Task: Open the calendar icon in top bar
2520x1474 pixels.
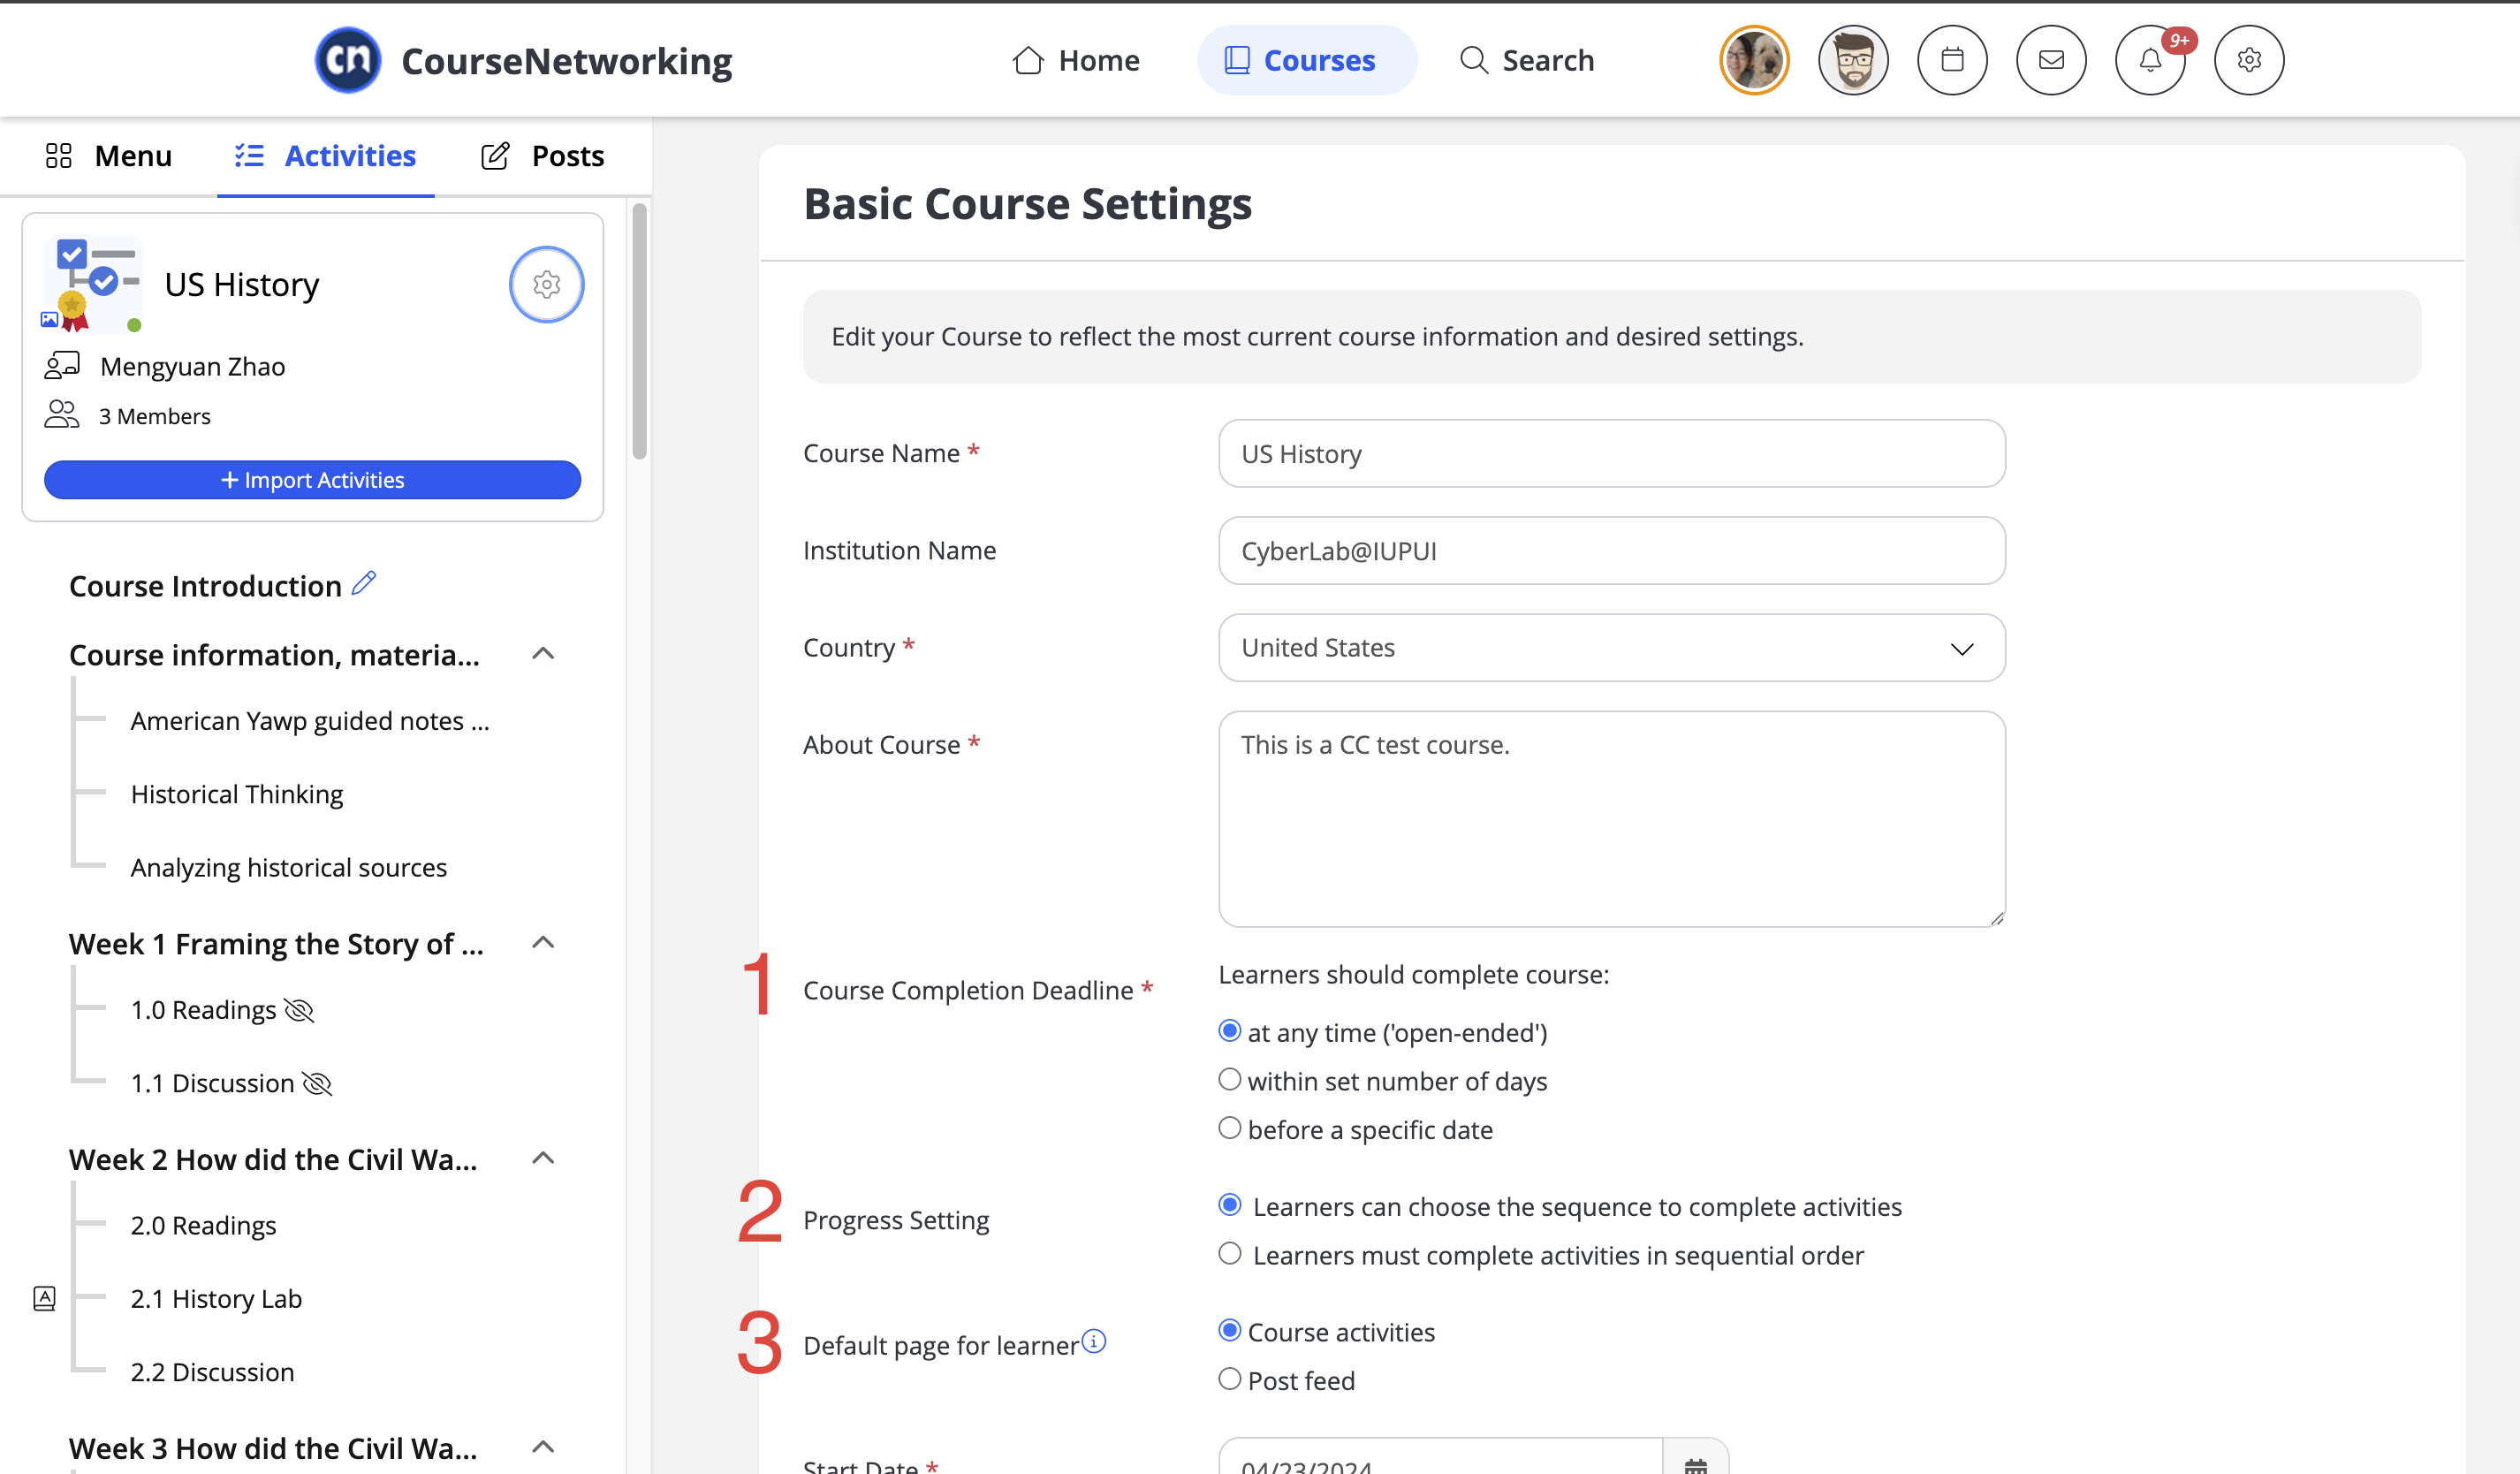Action: tap(1952, 60)
